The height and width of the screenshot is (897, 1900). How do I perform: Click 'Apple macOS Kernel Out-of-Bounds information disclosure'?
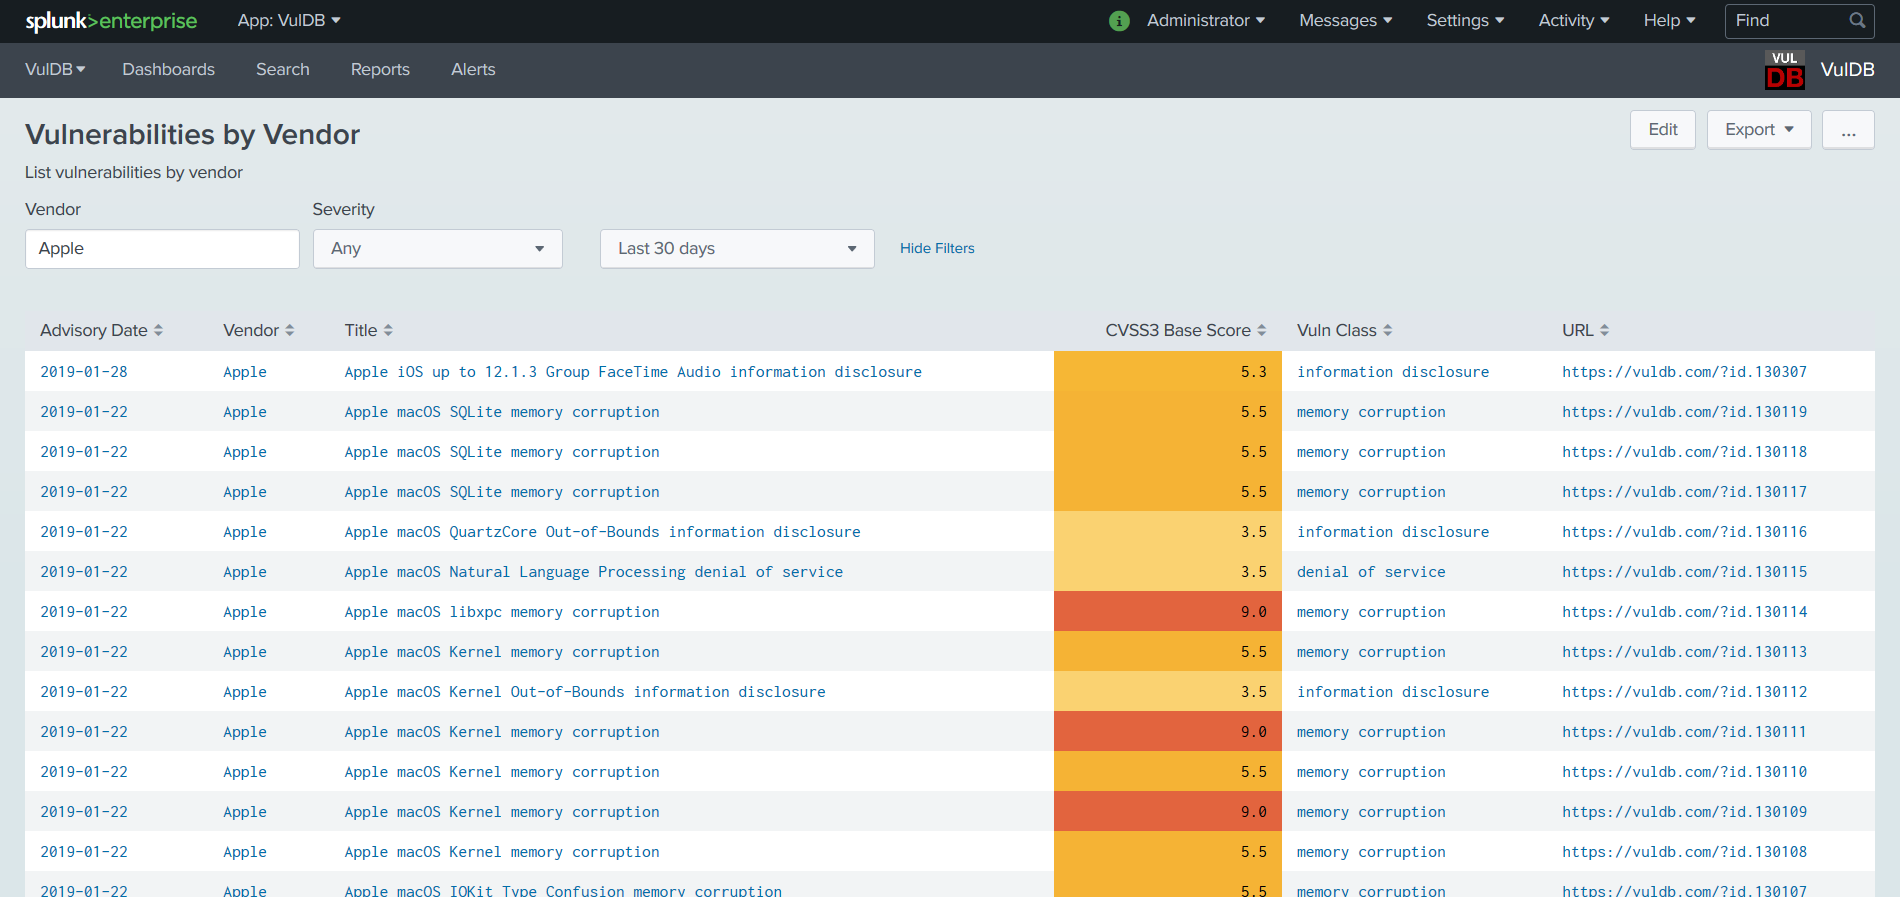point(585,692)
